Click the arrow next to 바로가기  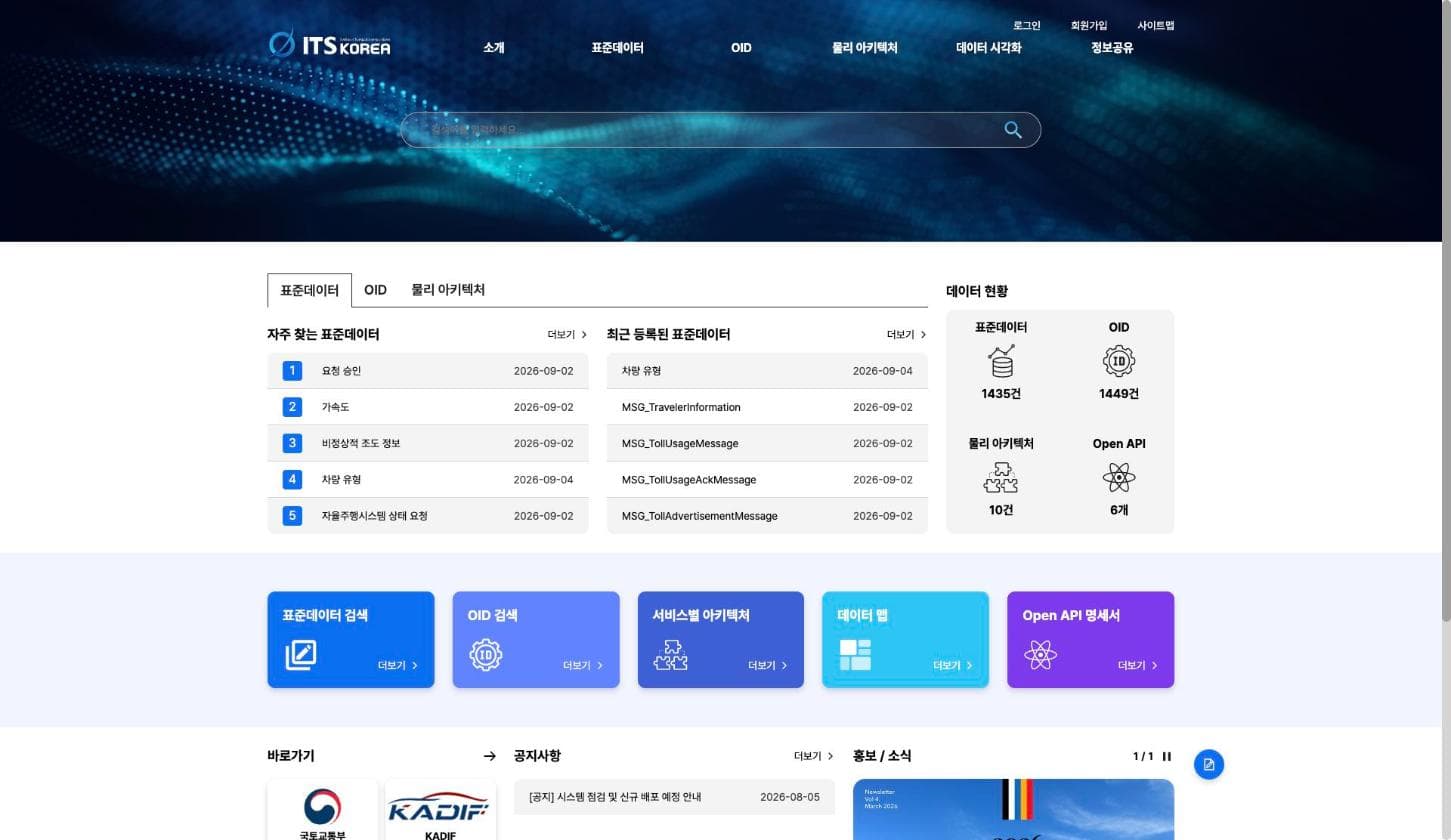[x=489, y=756]
